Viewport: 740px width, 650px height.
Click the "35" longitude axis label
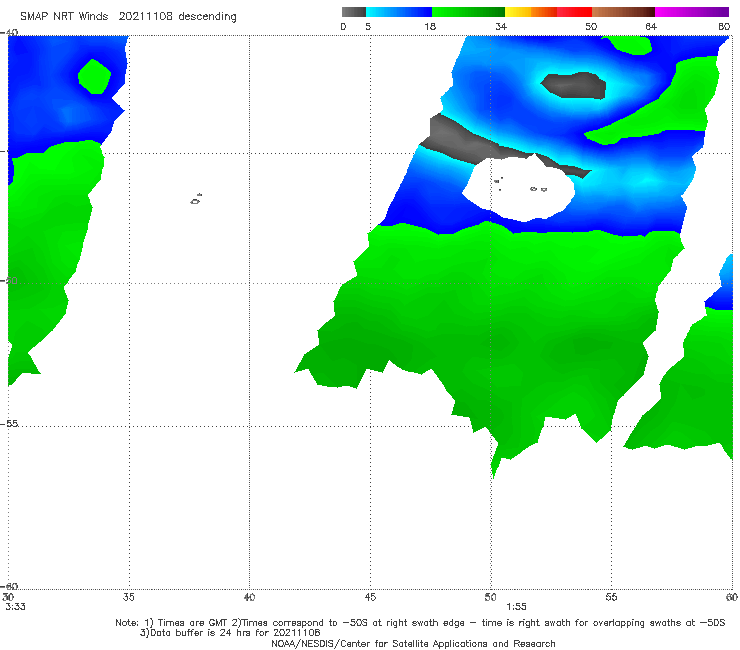click(x=128, y=597)
